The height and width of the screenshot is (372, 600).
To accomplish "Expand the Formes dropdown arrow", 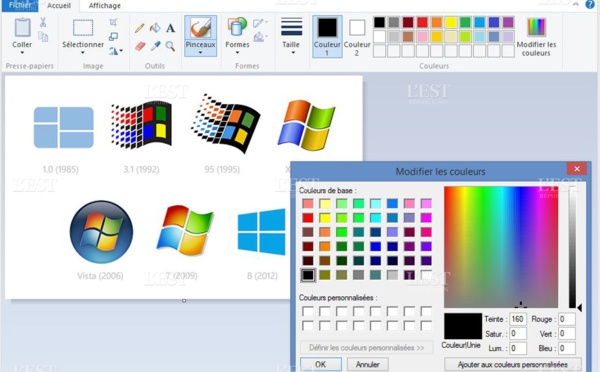I will [237, 53].
